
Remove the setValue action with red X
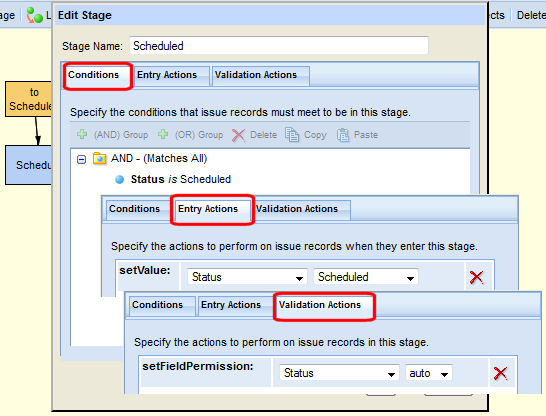pos(476,277)
